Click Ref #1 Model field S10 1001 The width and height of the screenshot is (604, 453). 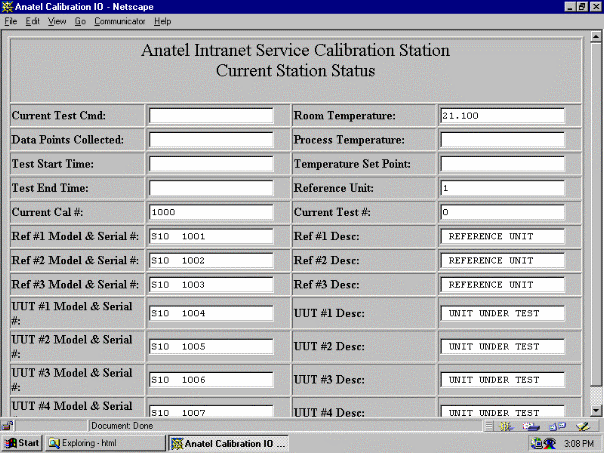click(211, 236)
